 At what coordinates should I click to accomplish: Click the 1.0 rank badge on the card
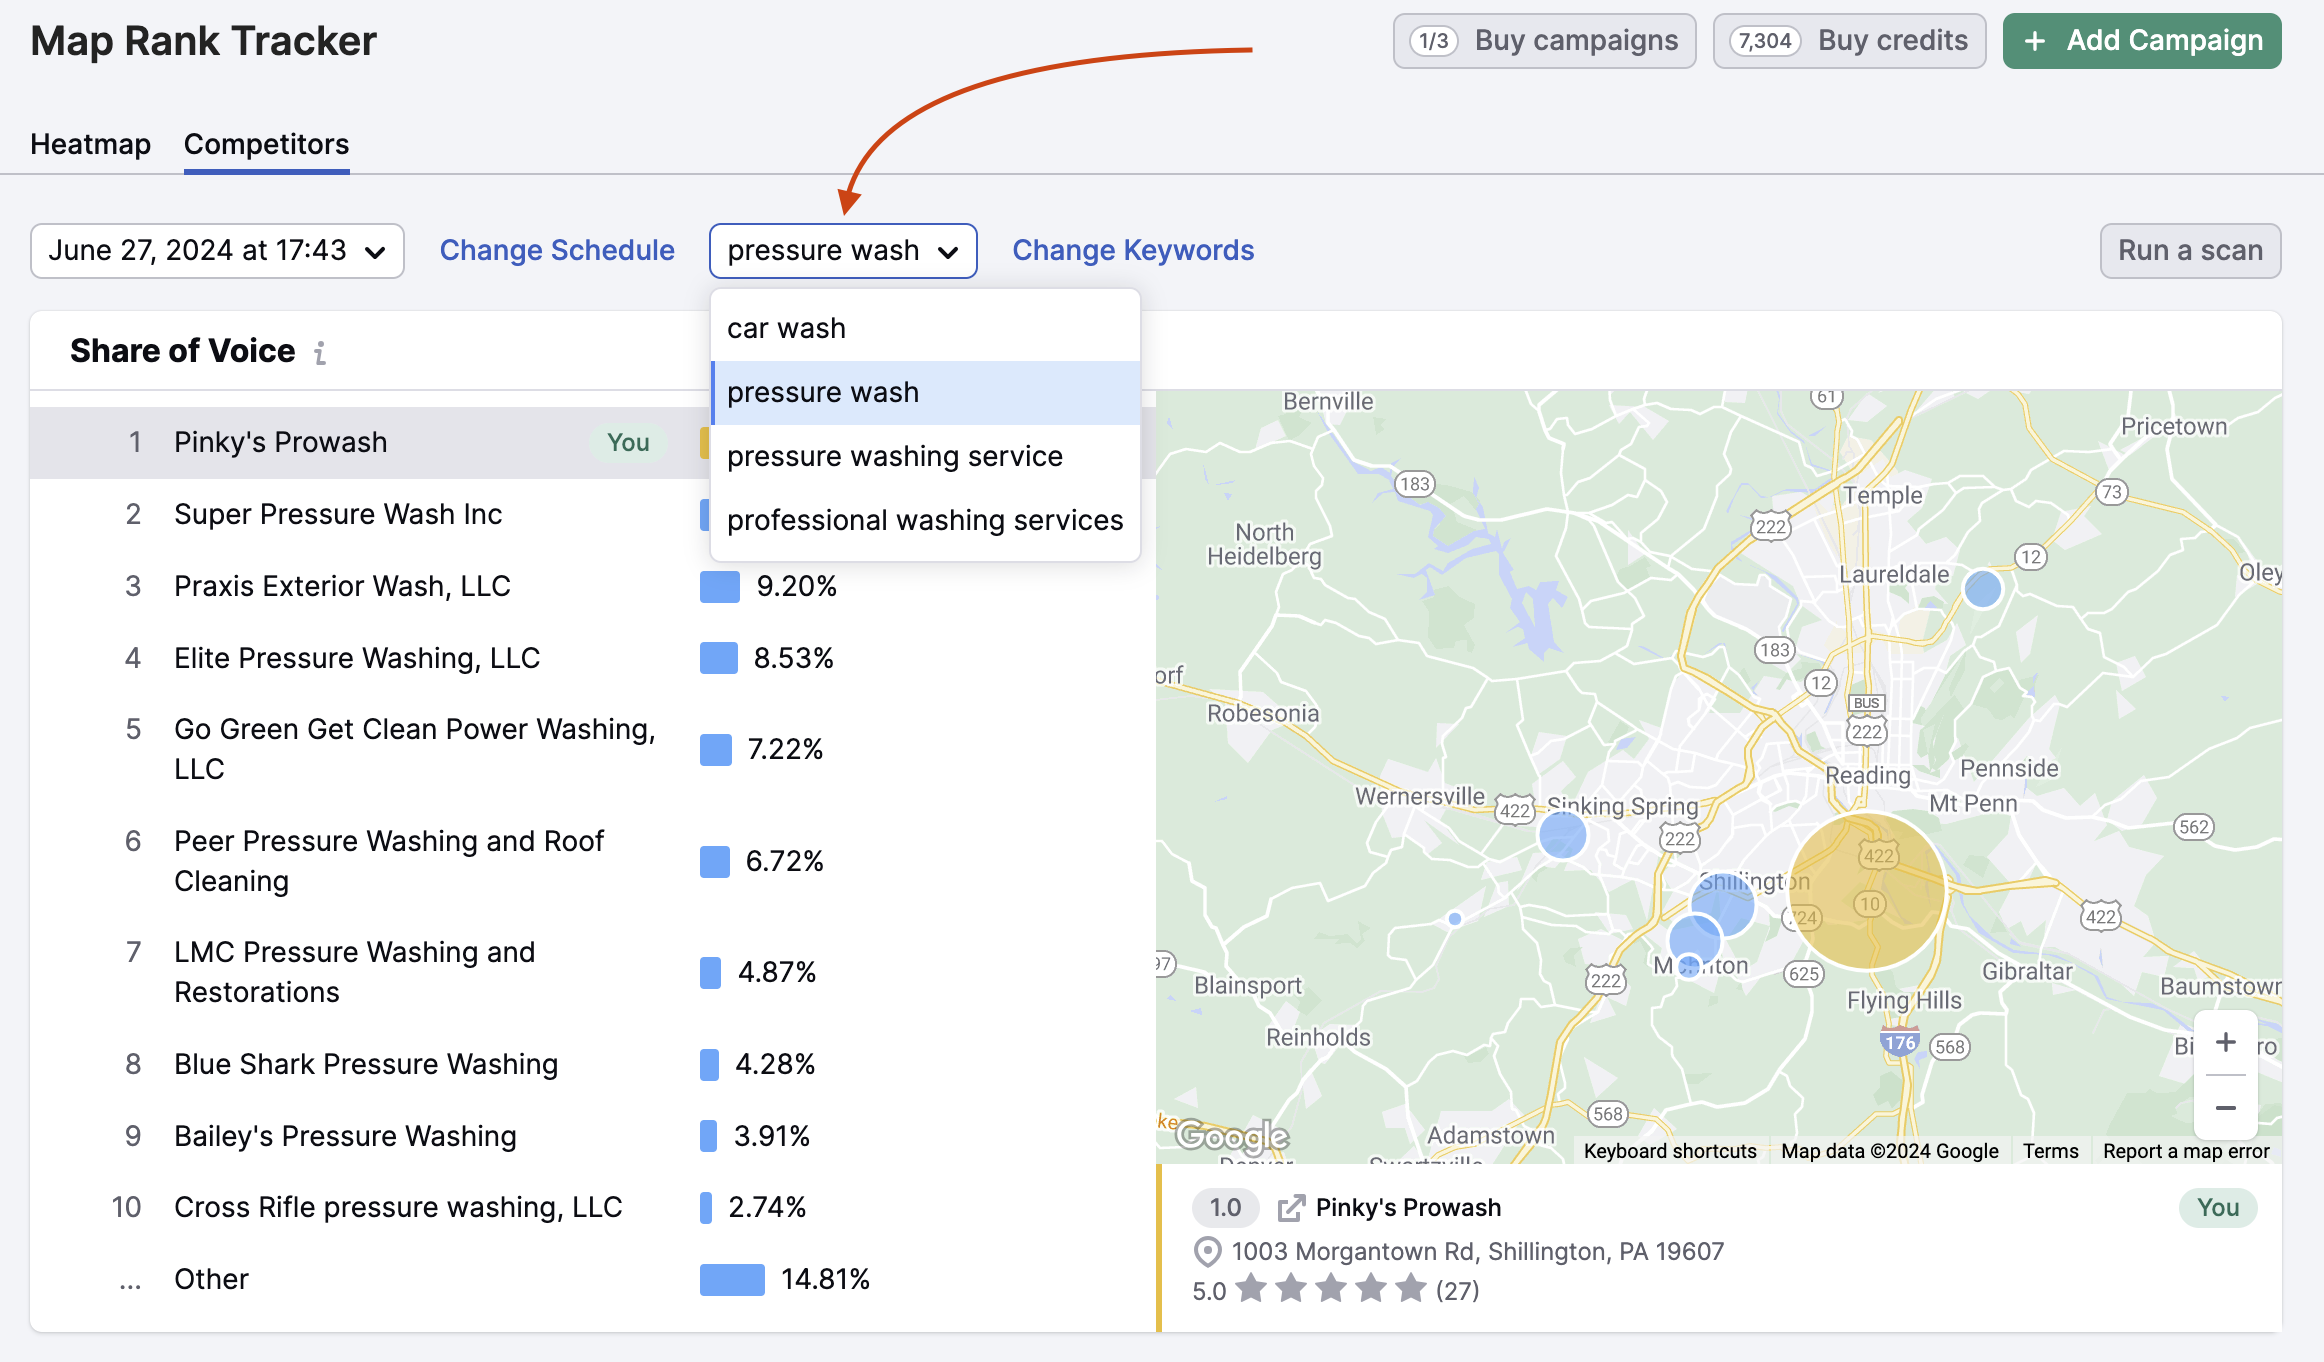(1225, 1208)
